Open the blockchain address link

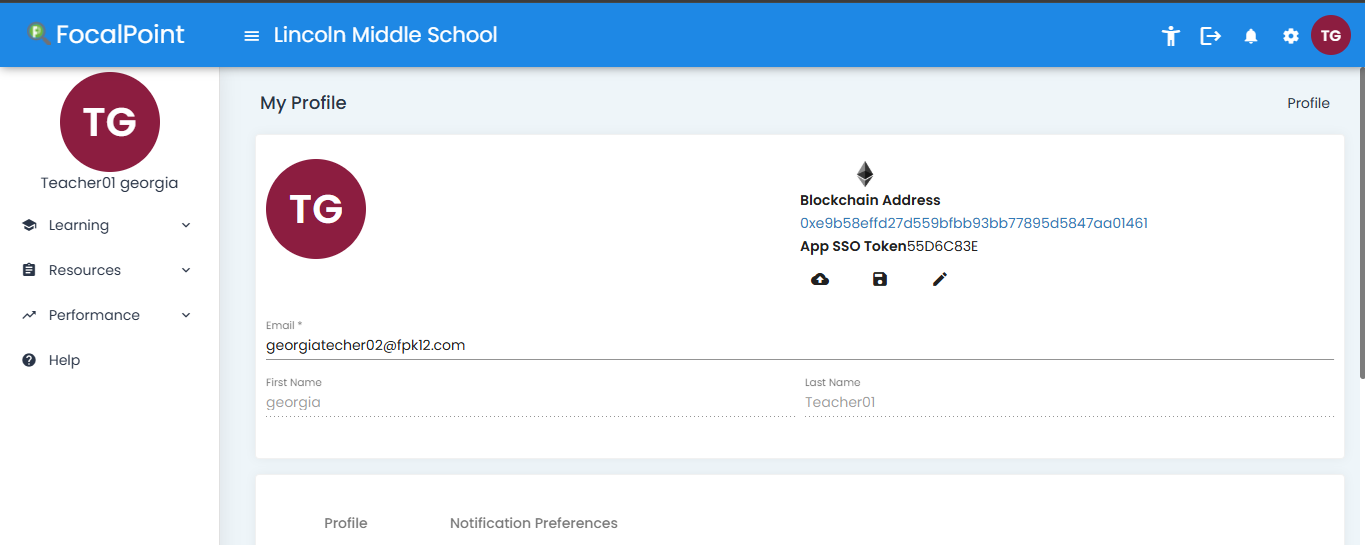pyautogui.click(x=974, y=223)
